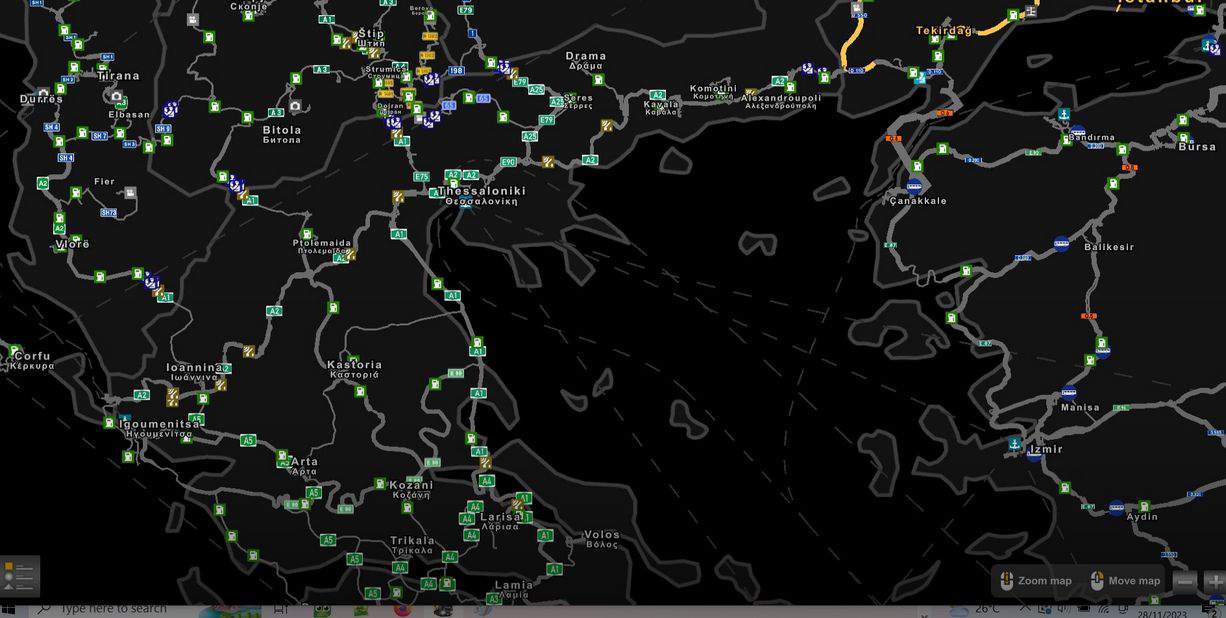Zoom in with the plus button
Screen dimensions: 1226x618
1214,581
